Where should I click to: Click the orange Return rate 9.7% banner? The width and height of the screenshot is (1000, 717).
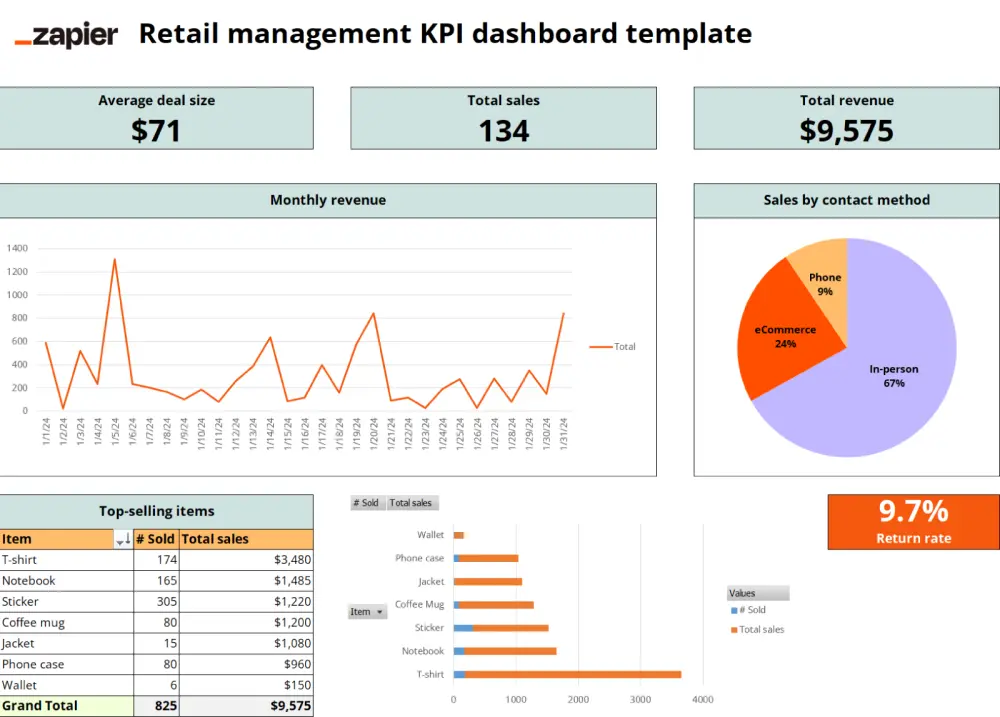click(913, 521)
